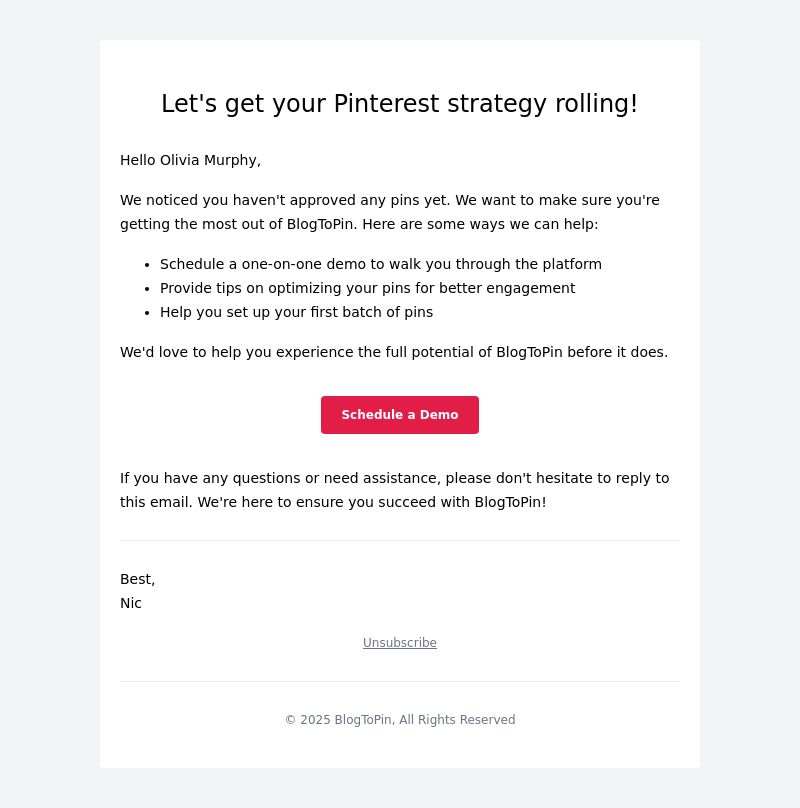Click the divider line above Best

[399, 541]
